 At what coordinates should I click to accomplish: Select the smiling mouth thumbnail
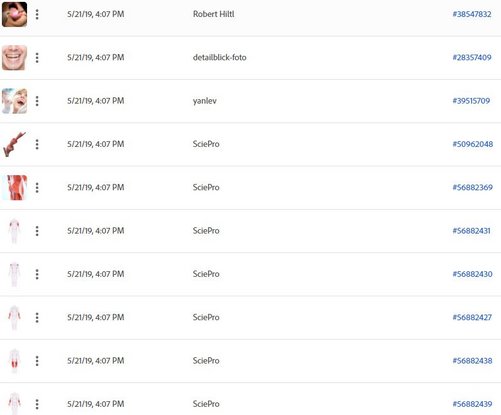[14, 58]
